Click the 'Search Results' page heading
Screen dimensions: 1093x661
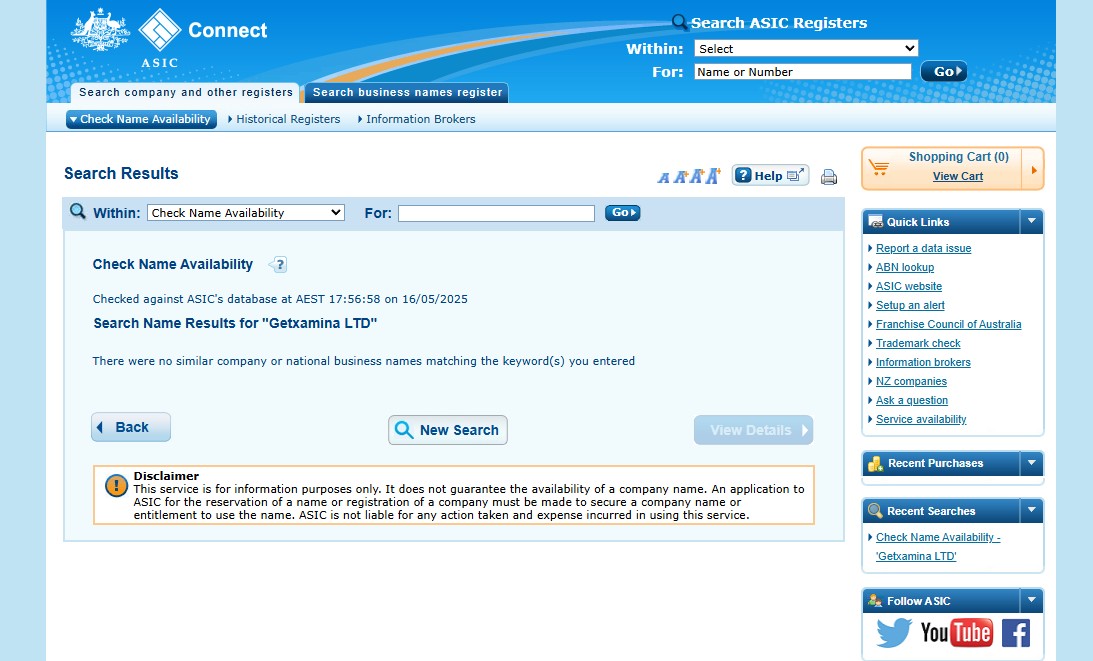click(x=121, y=174)
